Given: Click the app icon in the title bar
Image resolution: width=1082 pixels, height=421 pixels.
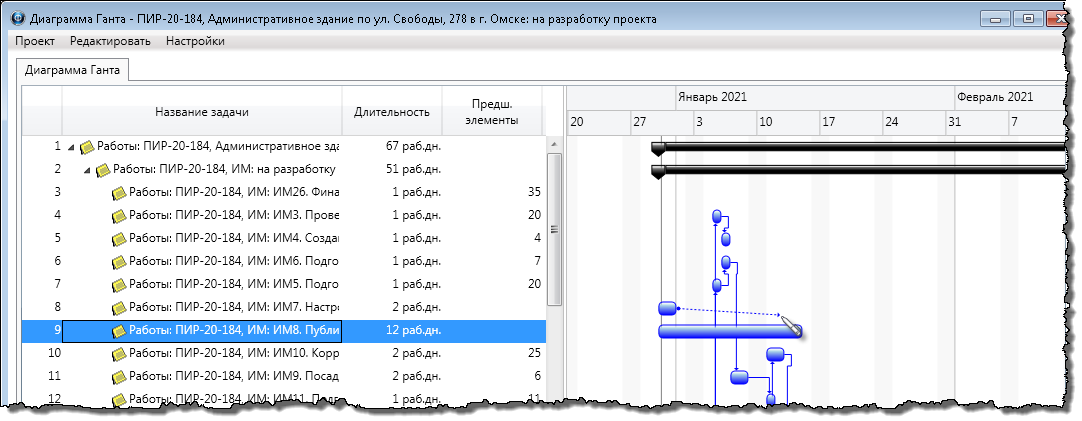Looking at the screenshot, I should (15, 19).
